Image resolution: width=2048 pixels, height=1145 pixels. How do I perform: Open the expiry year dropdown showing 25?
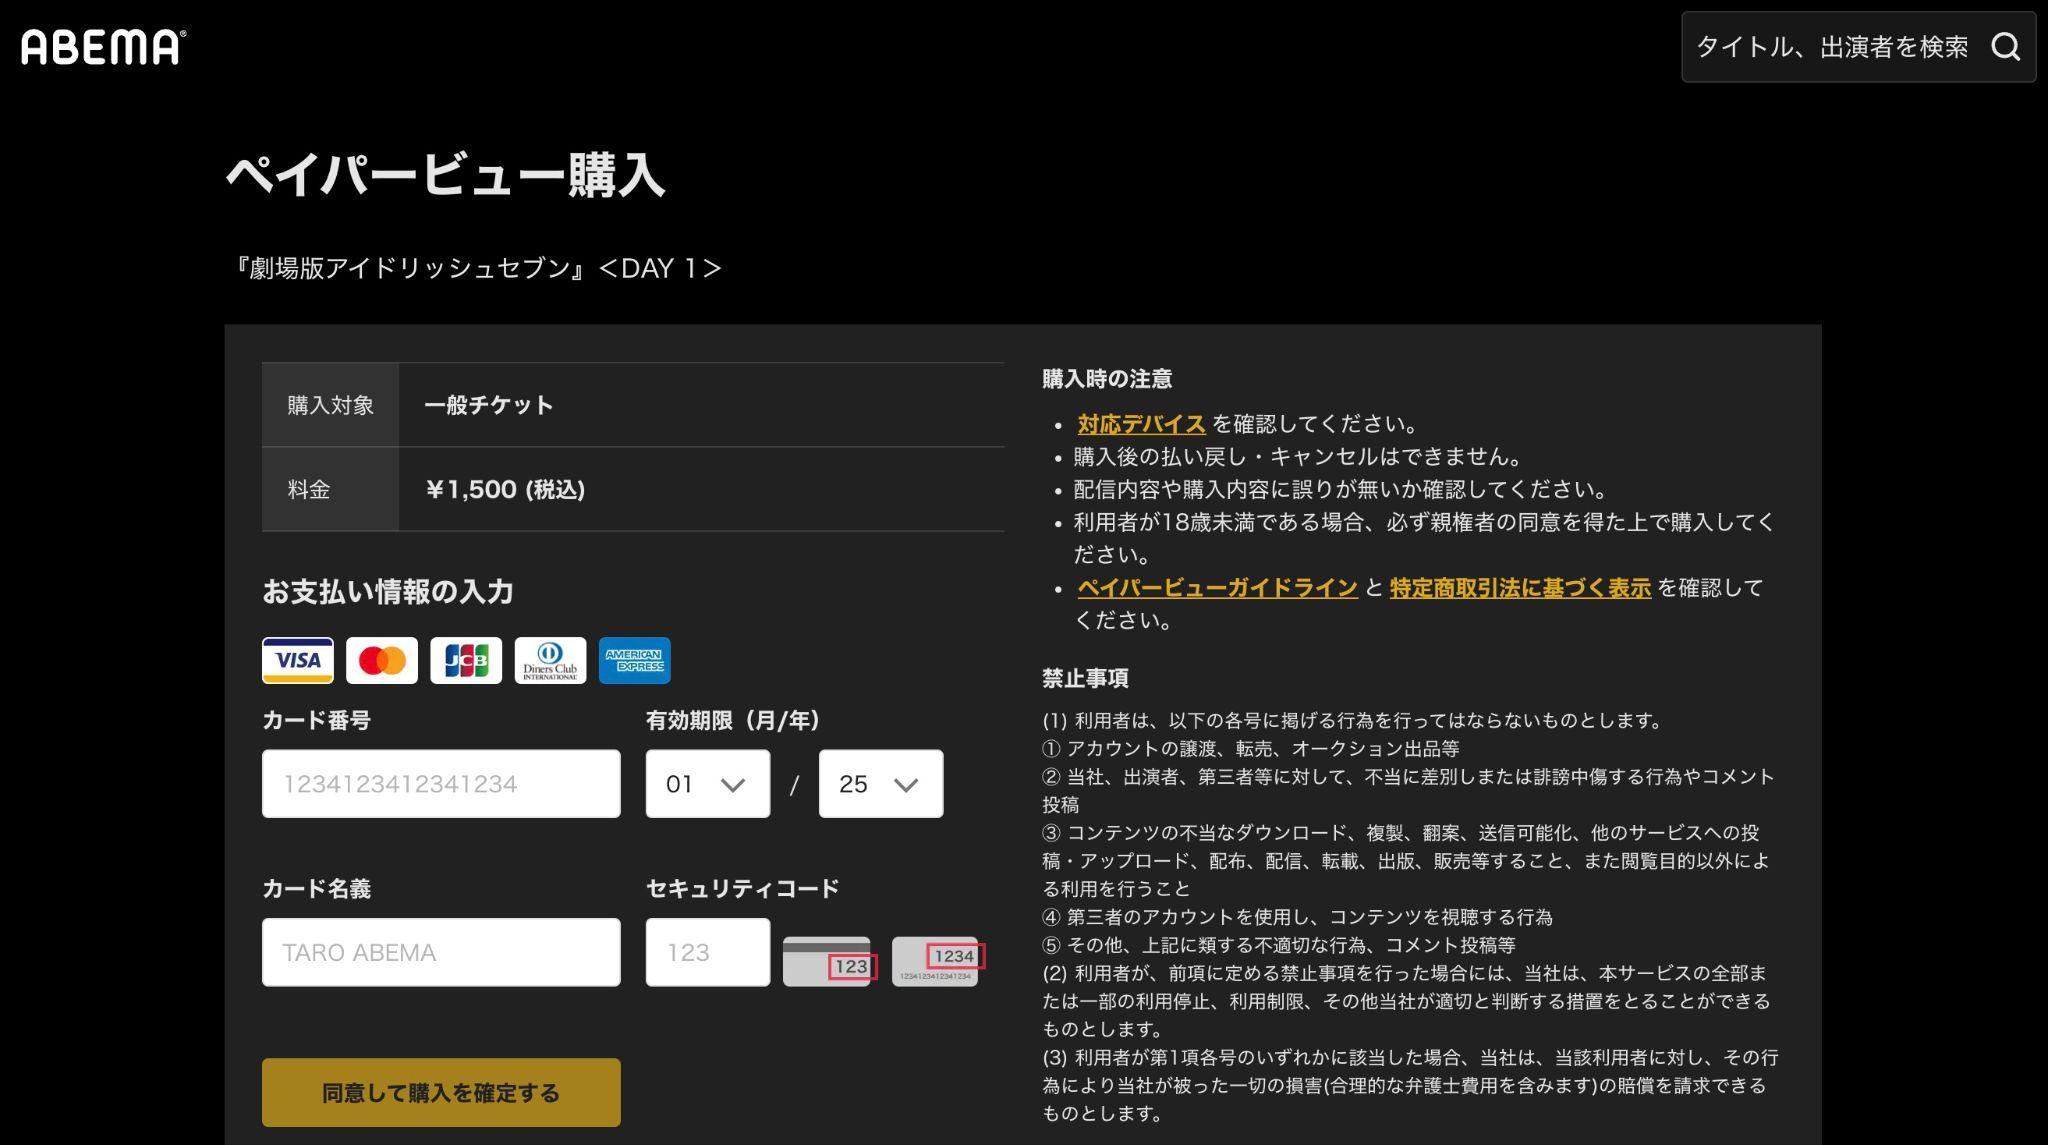[881, 784]
